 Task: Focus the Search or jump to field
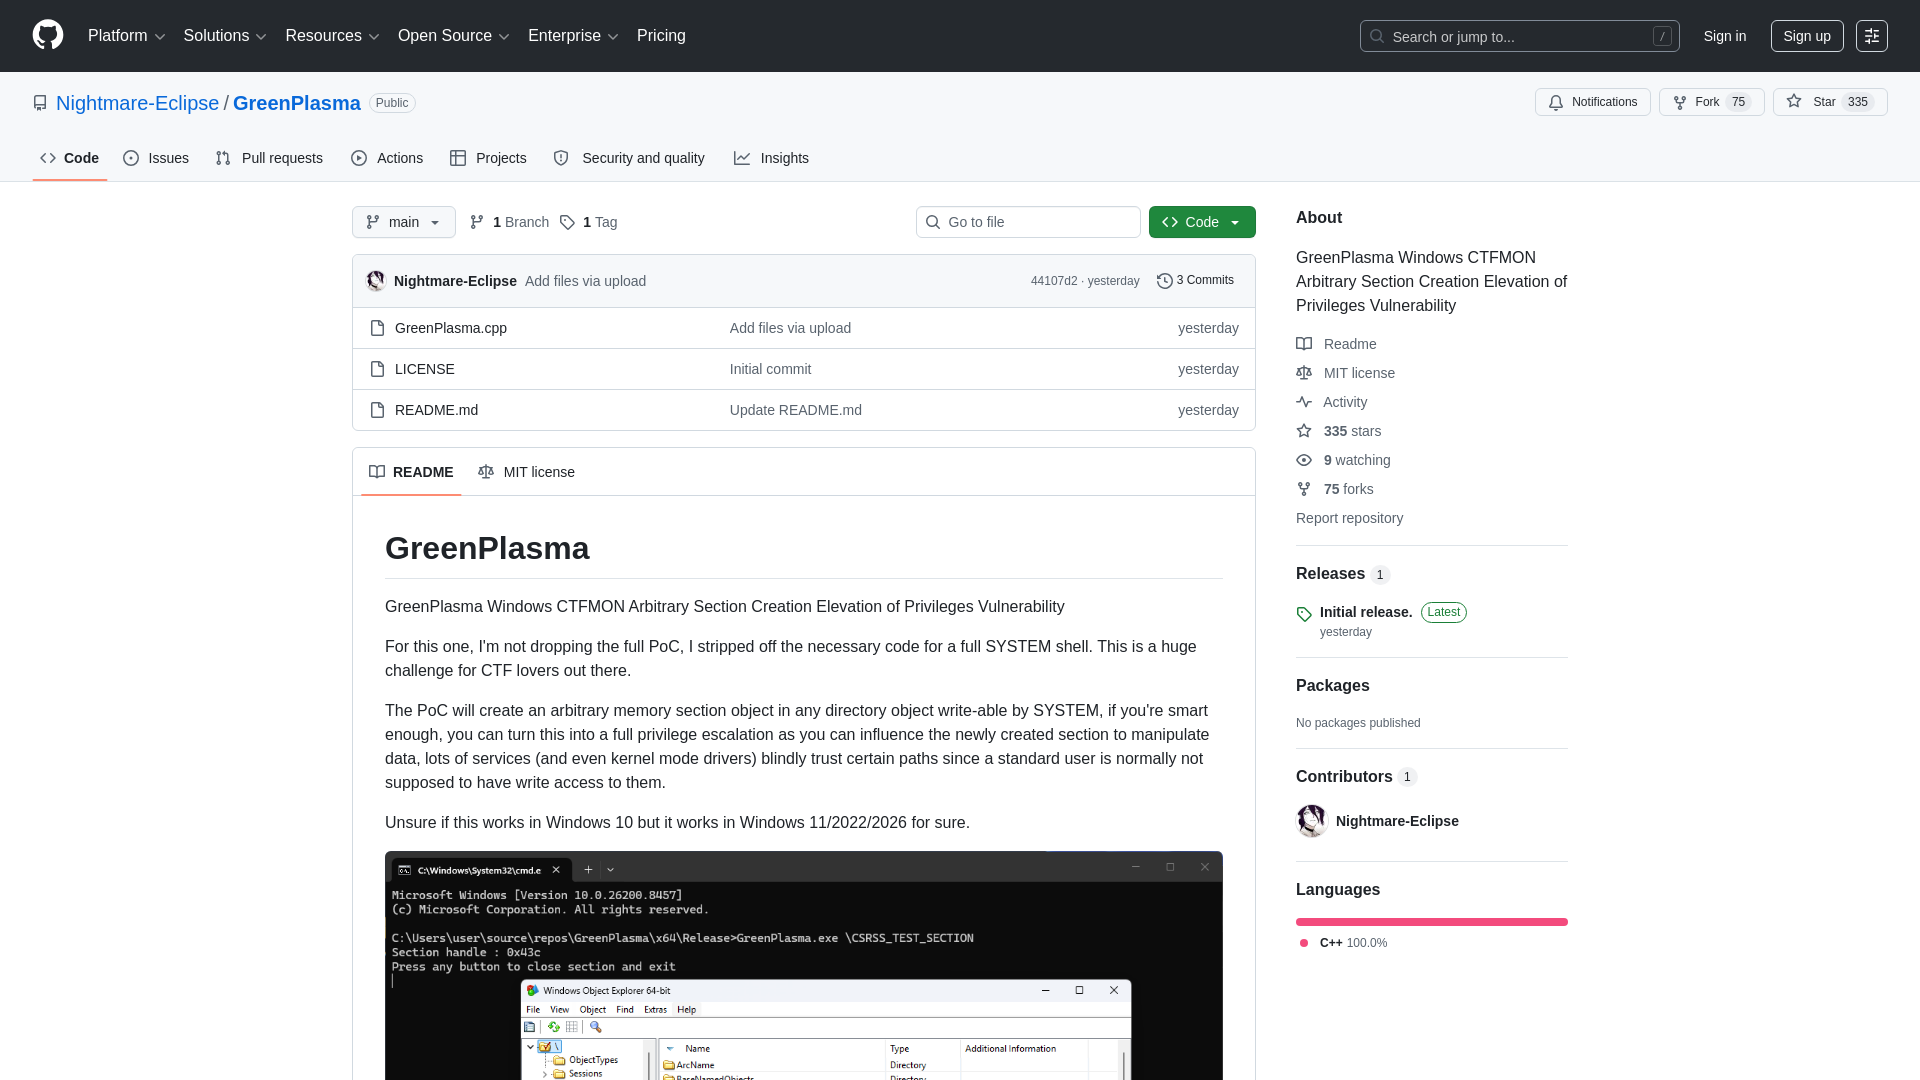point(1519,36)
